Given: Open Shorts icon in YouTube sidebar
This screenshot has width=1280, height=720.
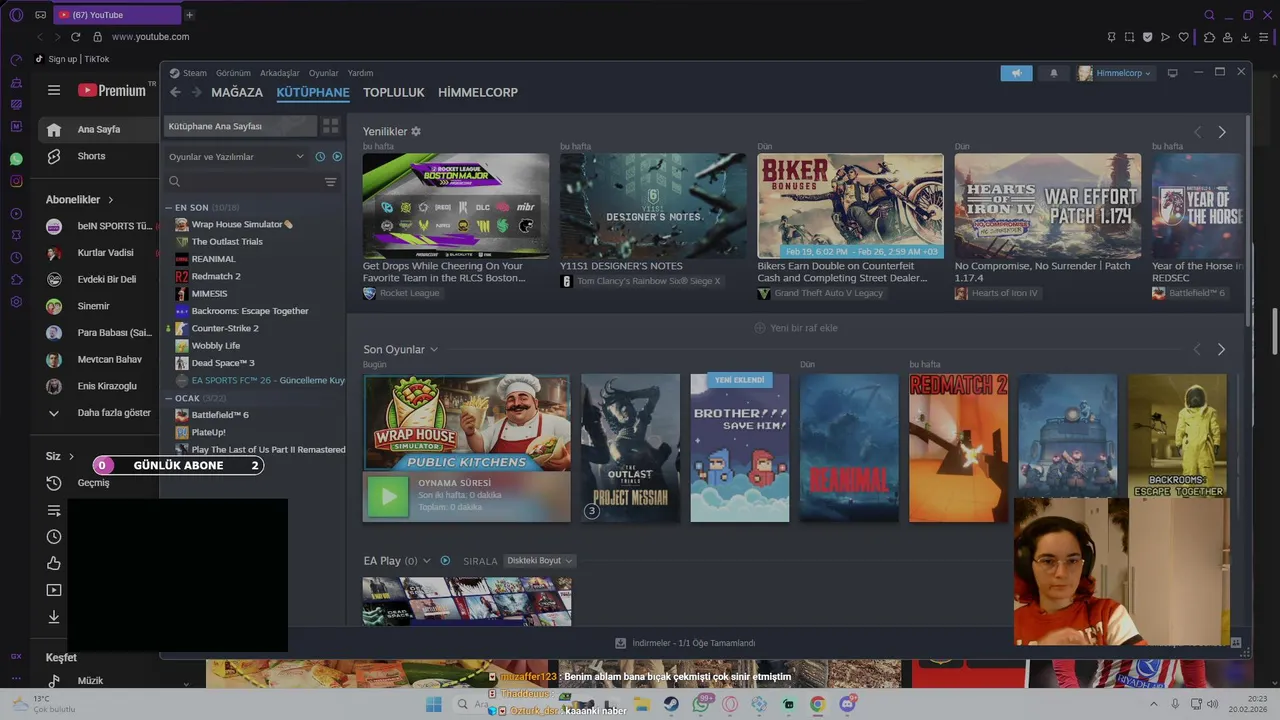Looking at the screenshot, I should 54,156.
